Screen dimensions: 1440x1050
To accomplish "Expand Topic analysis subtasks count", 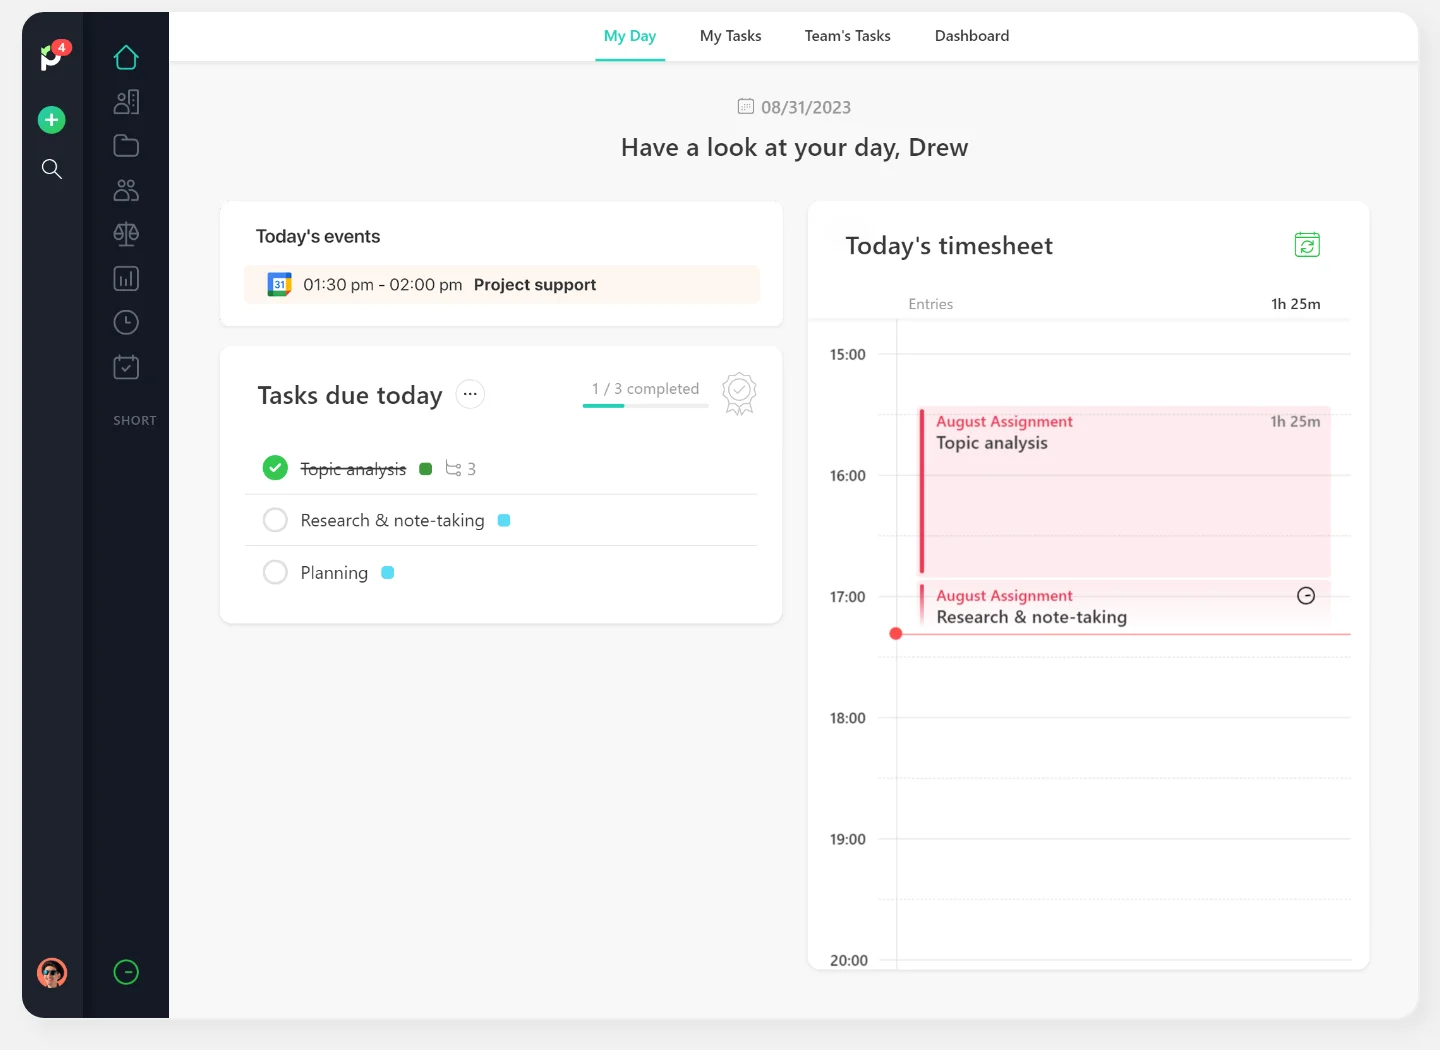I will 460,469.
